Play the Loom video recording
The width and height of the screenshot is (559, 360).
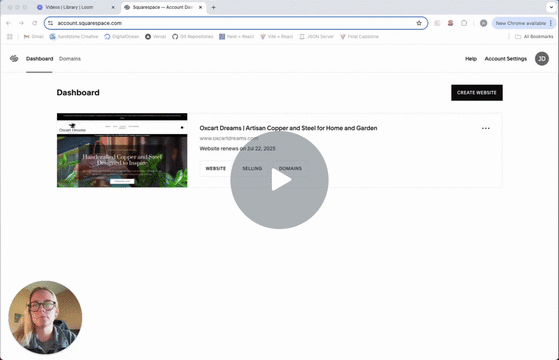[279, 180]
